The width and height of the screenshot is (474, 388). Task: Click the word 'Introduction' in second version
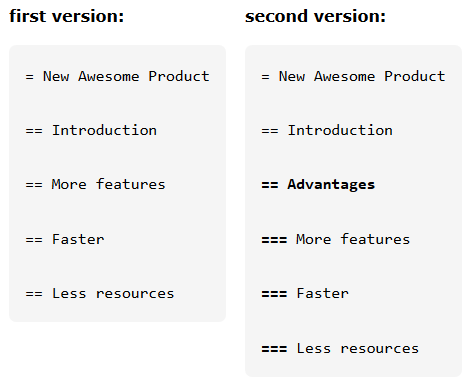(x=340, y=130)
